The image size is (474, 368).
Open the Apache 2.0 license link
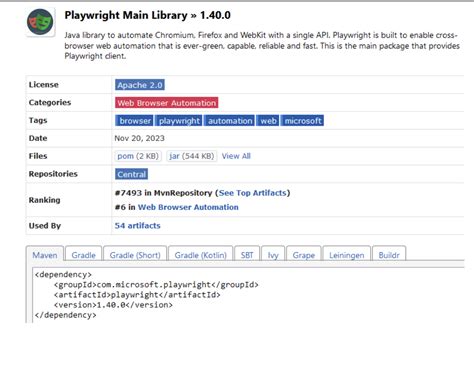tap(140, 85)
